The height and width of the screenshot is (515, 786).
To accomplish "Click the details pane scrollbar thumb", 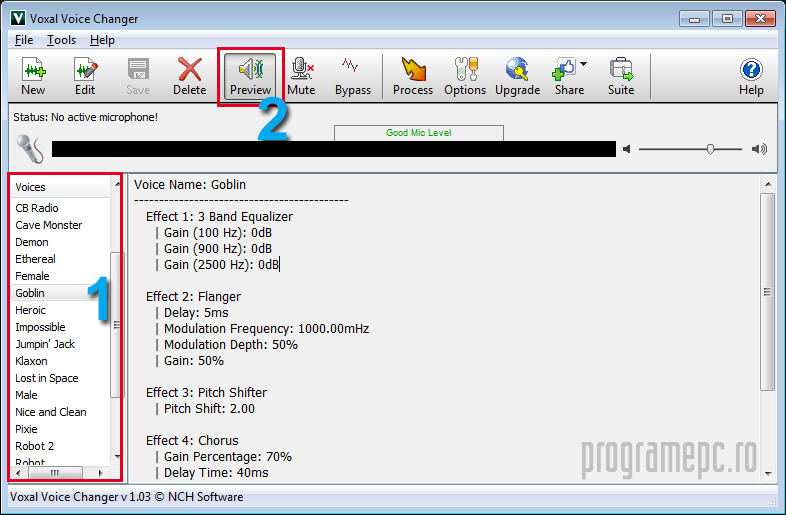I will [x=767, y=292].
